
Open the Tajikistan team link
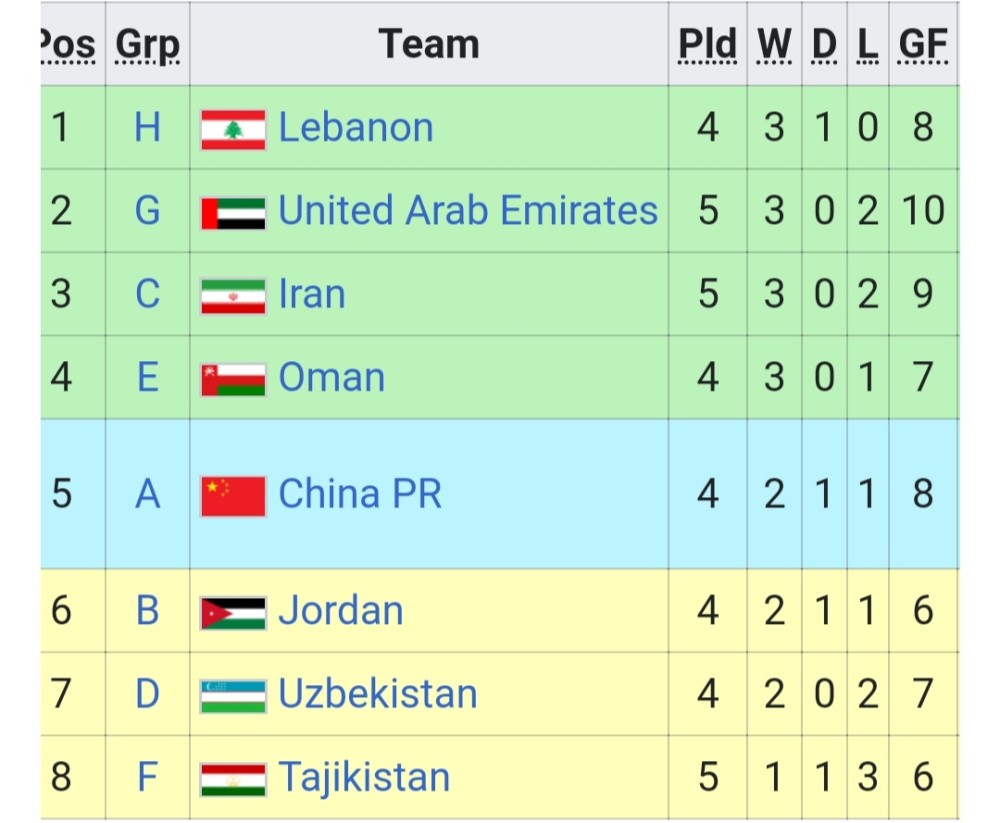pos(364,778)
